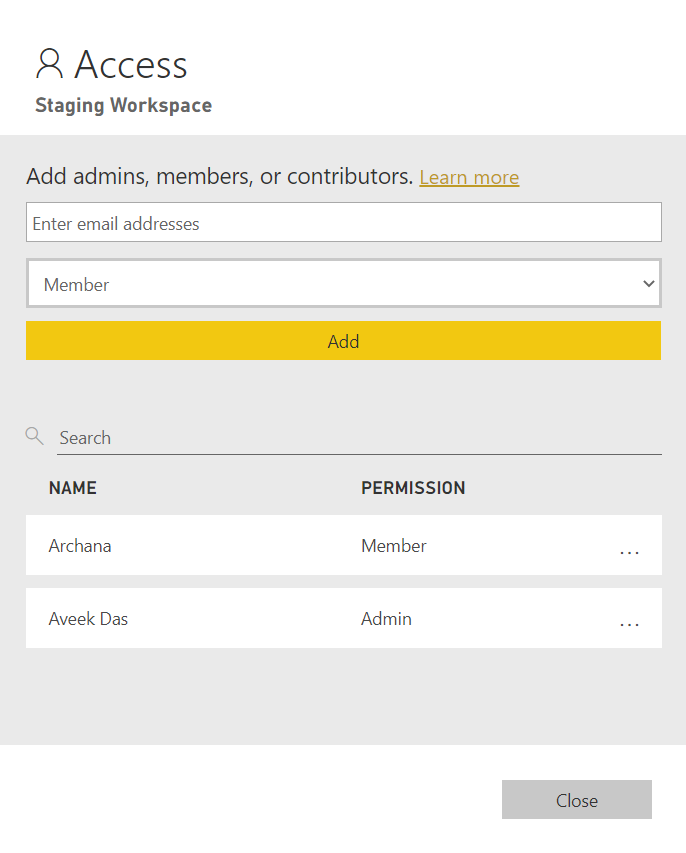Screen dimensions: 686x853
Task: Open the Learn more link
Action: pos(469,178)
